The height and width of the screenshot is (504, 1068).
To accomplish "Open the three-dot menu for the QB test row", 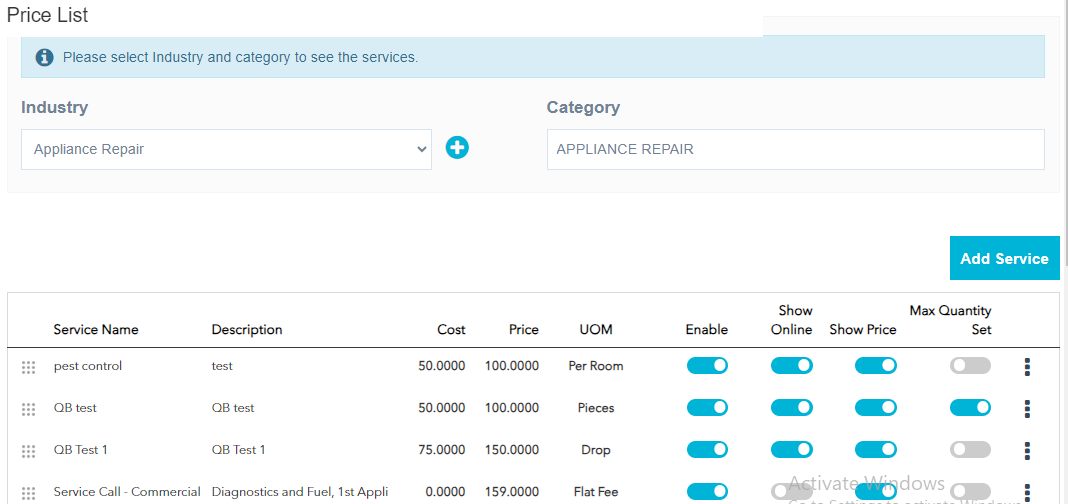I will 1027,409.
